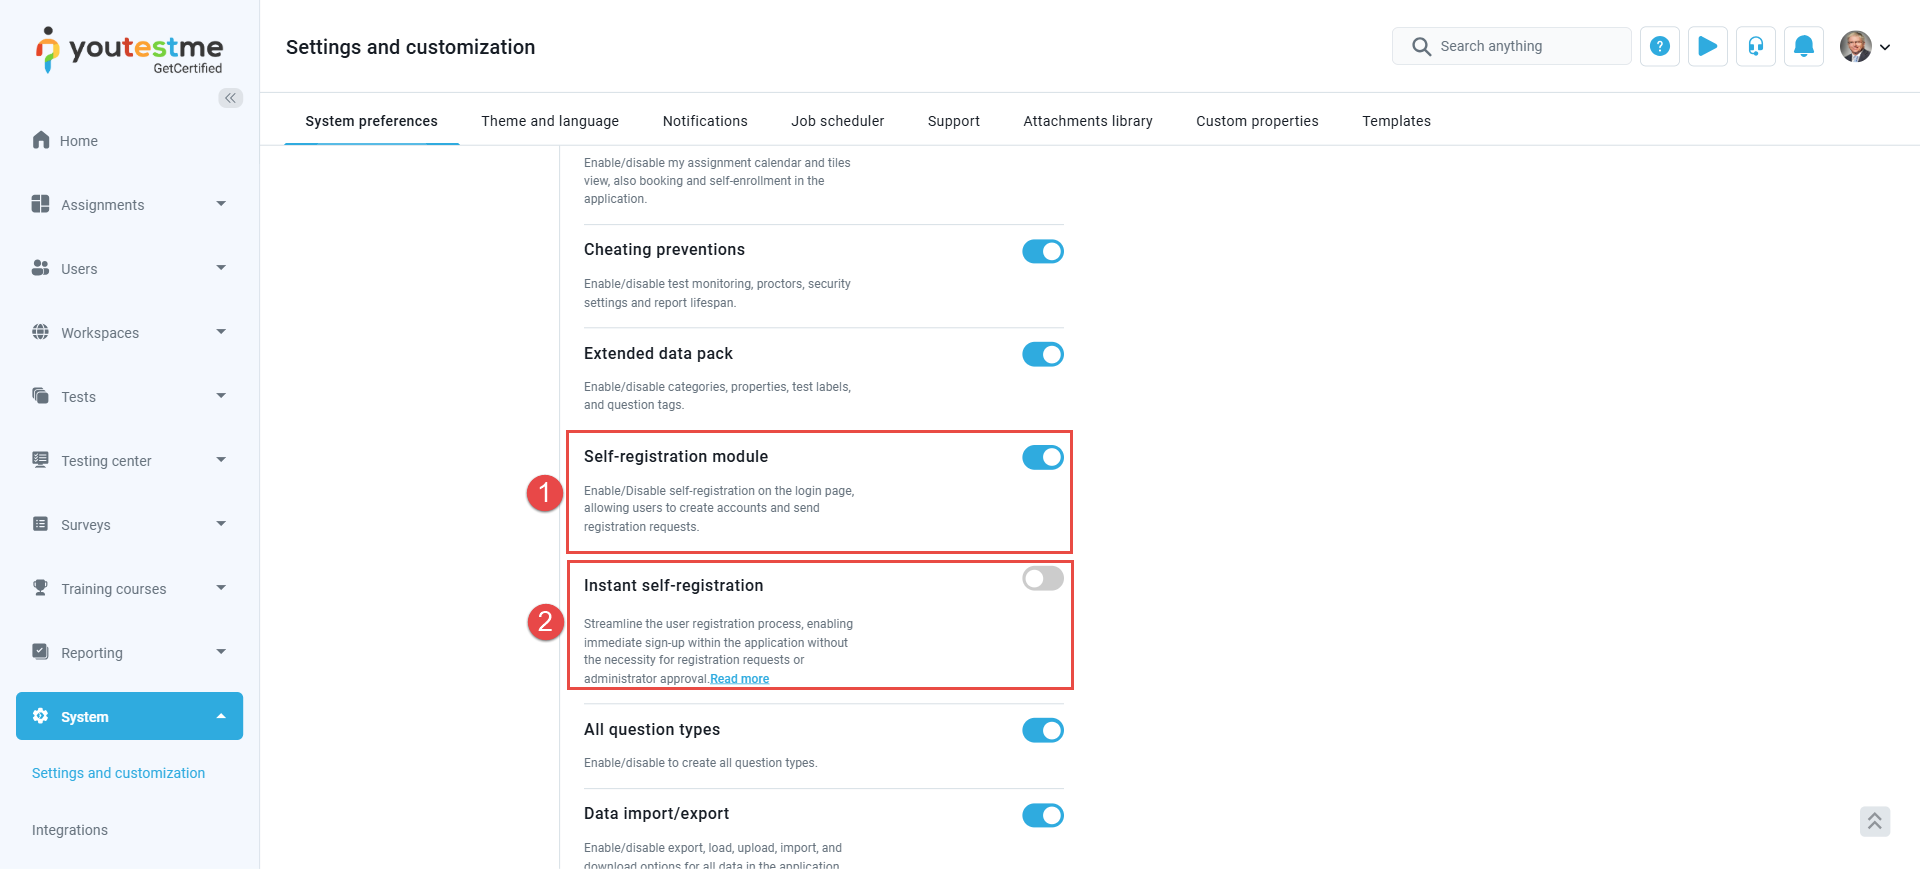
Task: Open the user avatar dropdown
Action: point(1866,46)
